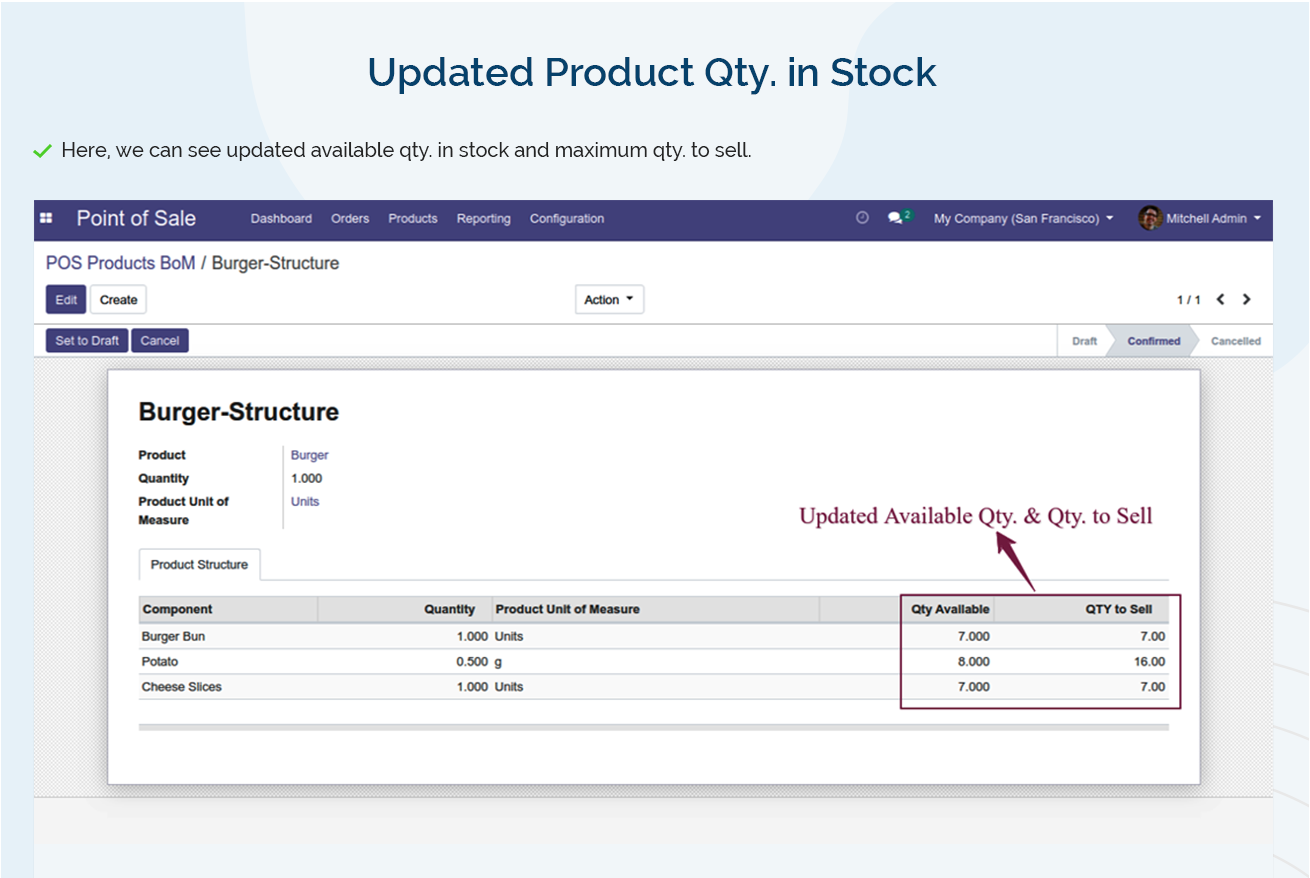
Task: Click the POS Products BoM breadcrumb
Action: [x=120, y=263]
